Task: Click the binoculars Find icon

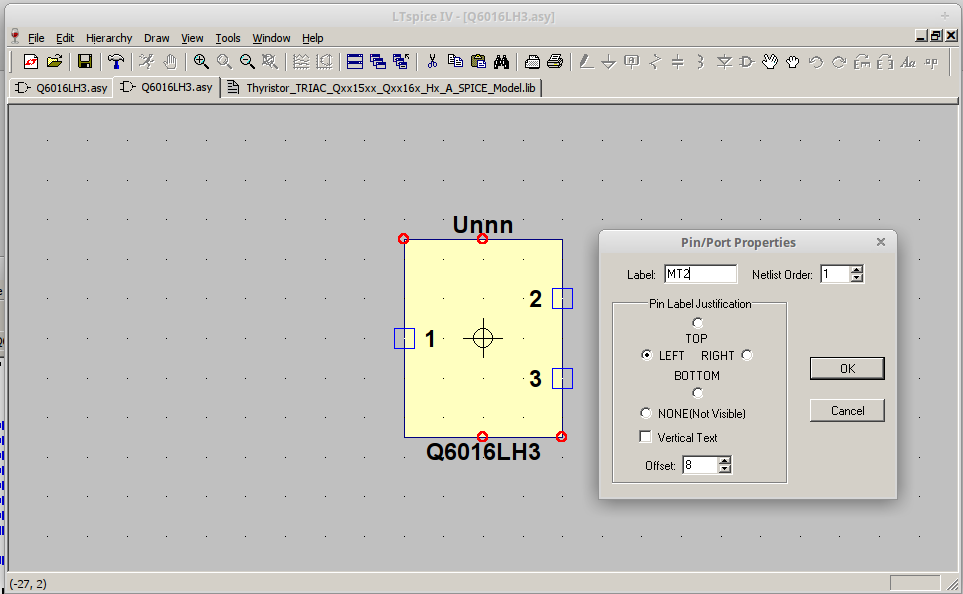Action: click(x=501, y=62)
